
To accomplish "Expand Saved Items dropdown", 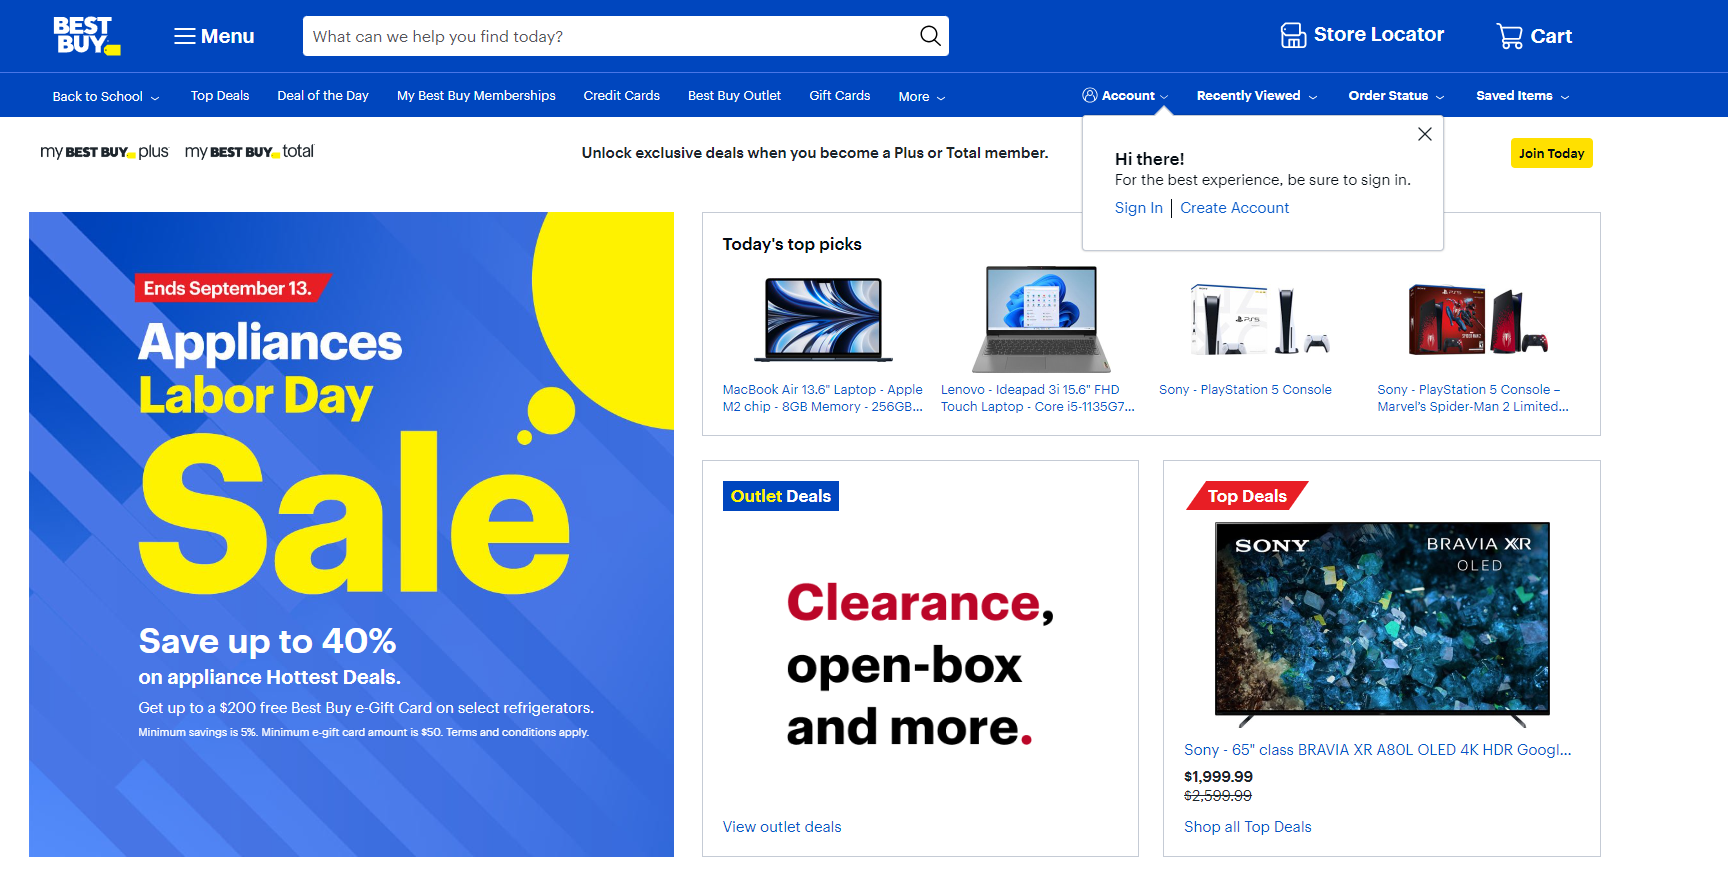I will click(x=1523, y=96).
